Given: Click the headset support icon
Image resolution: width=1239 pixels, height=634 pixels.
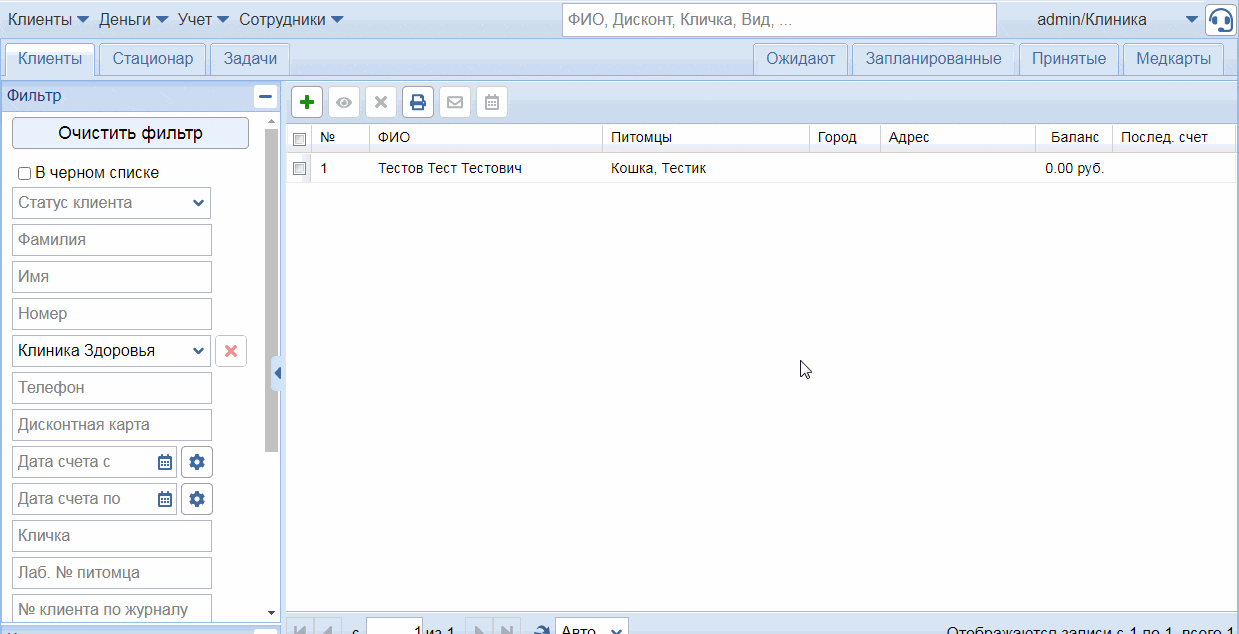Looking at the screenshot, I should (x=1220, y=20).
